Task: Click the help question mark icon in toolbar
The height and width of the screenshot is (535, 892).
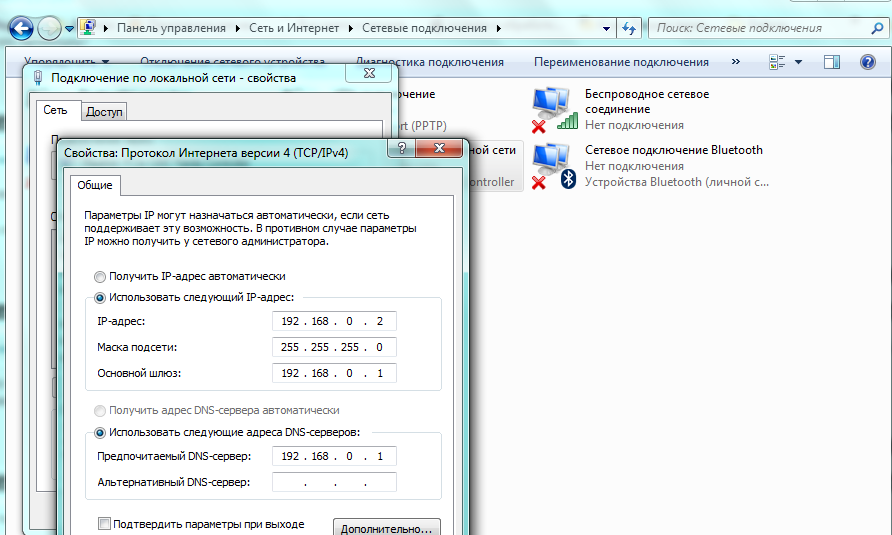Action: 868,62
